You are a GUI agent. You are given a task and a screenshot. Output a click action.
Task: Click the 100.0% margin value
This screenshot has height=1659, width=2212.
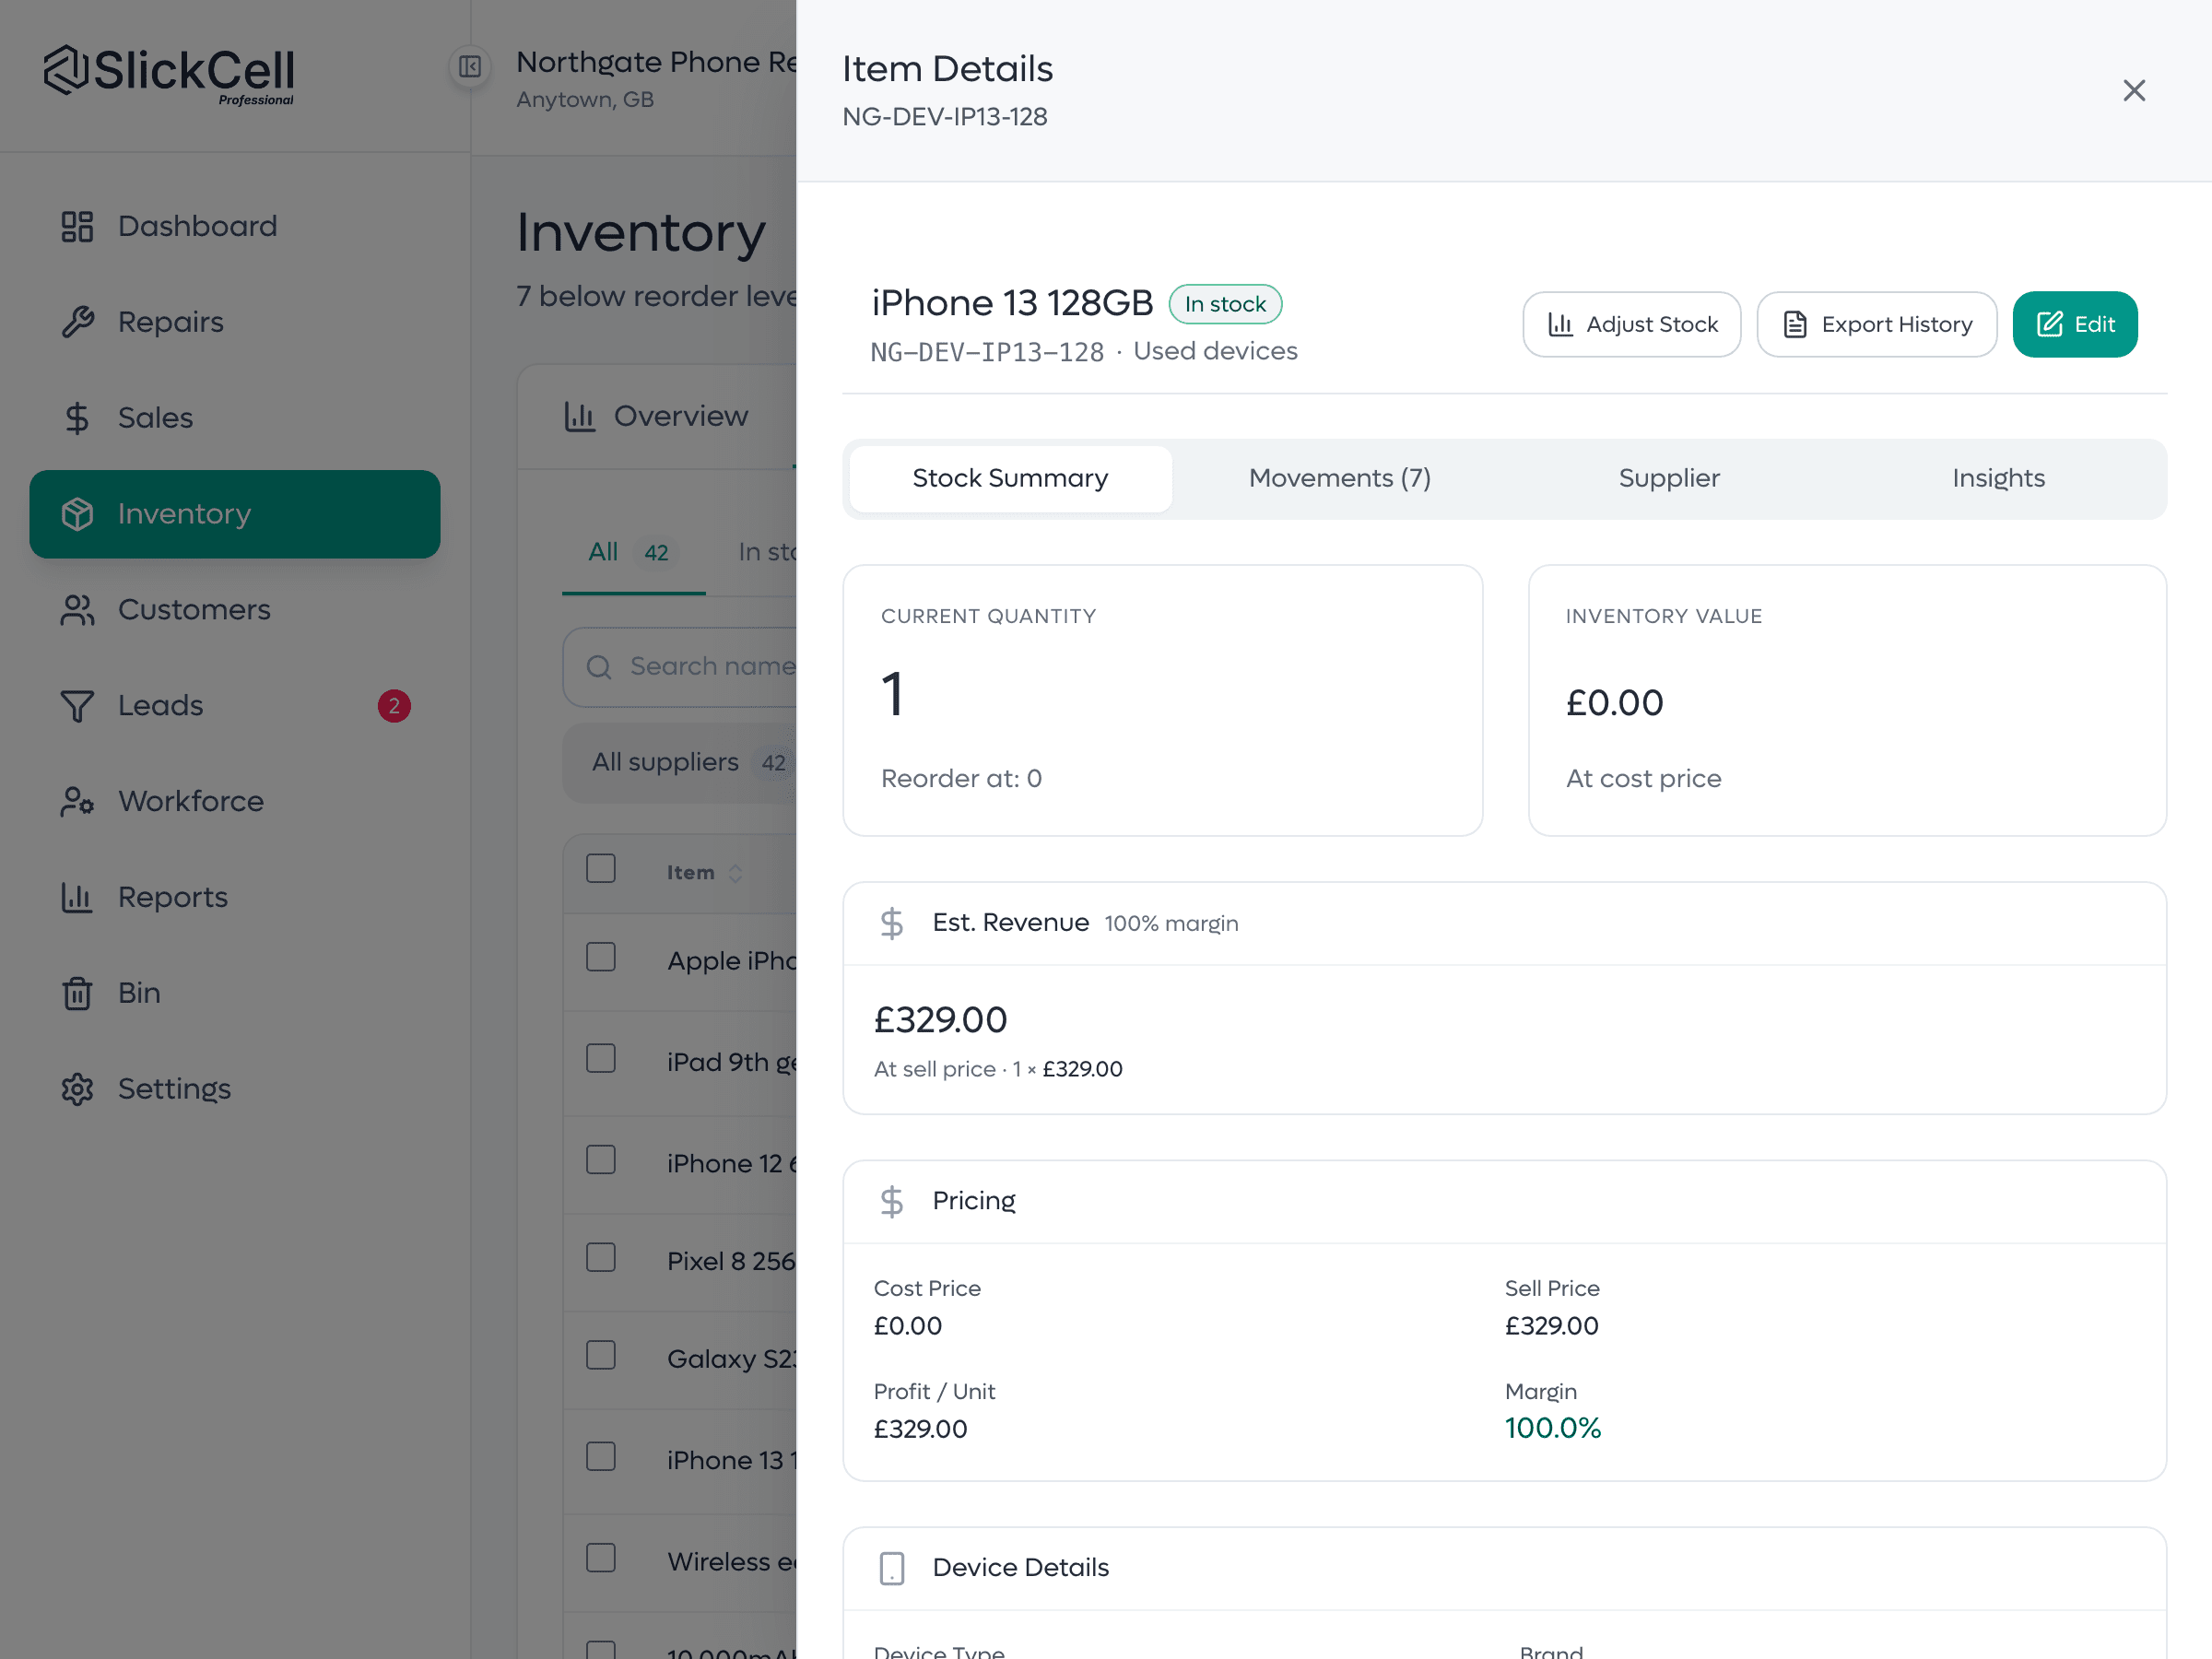click(1552, 1428)
